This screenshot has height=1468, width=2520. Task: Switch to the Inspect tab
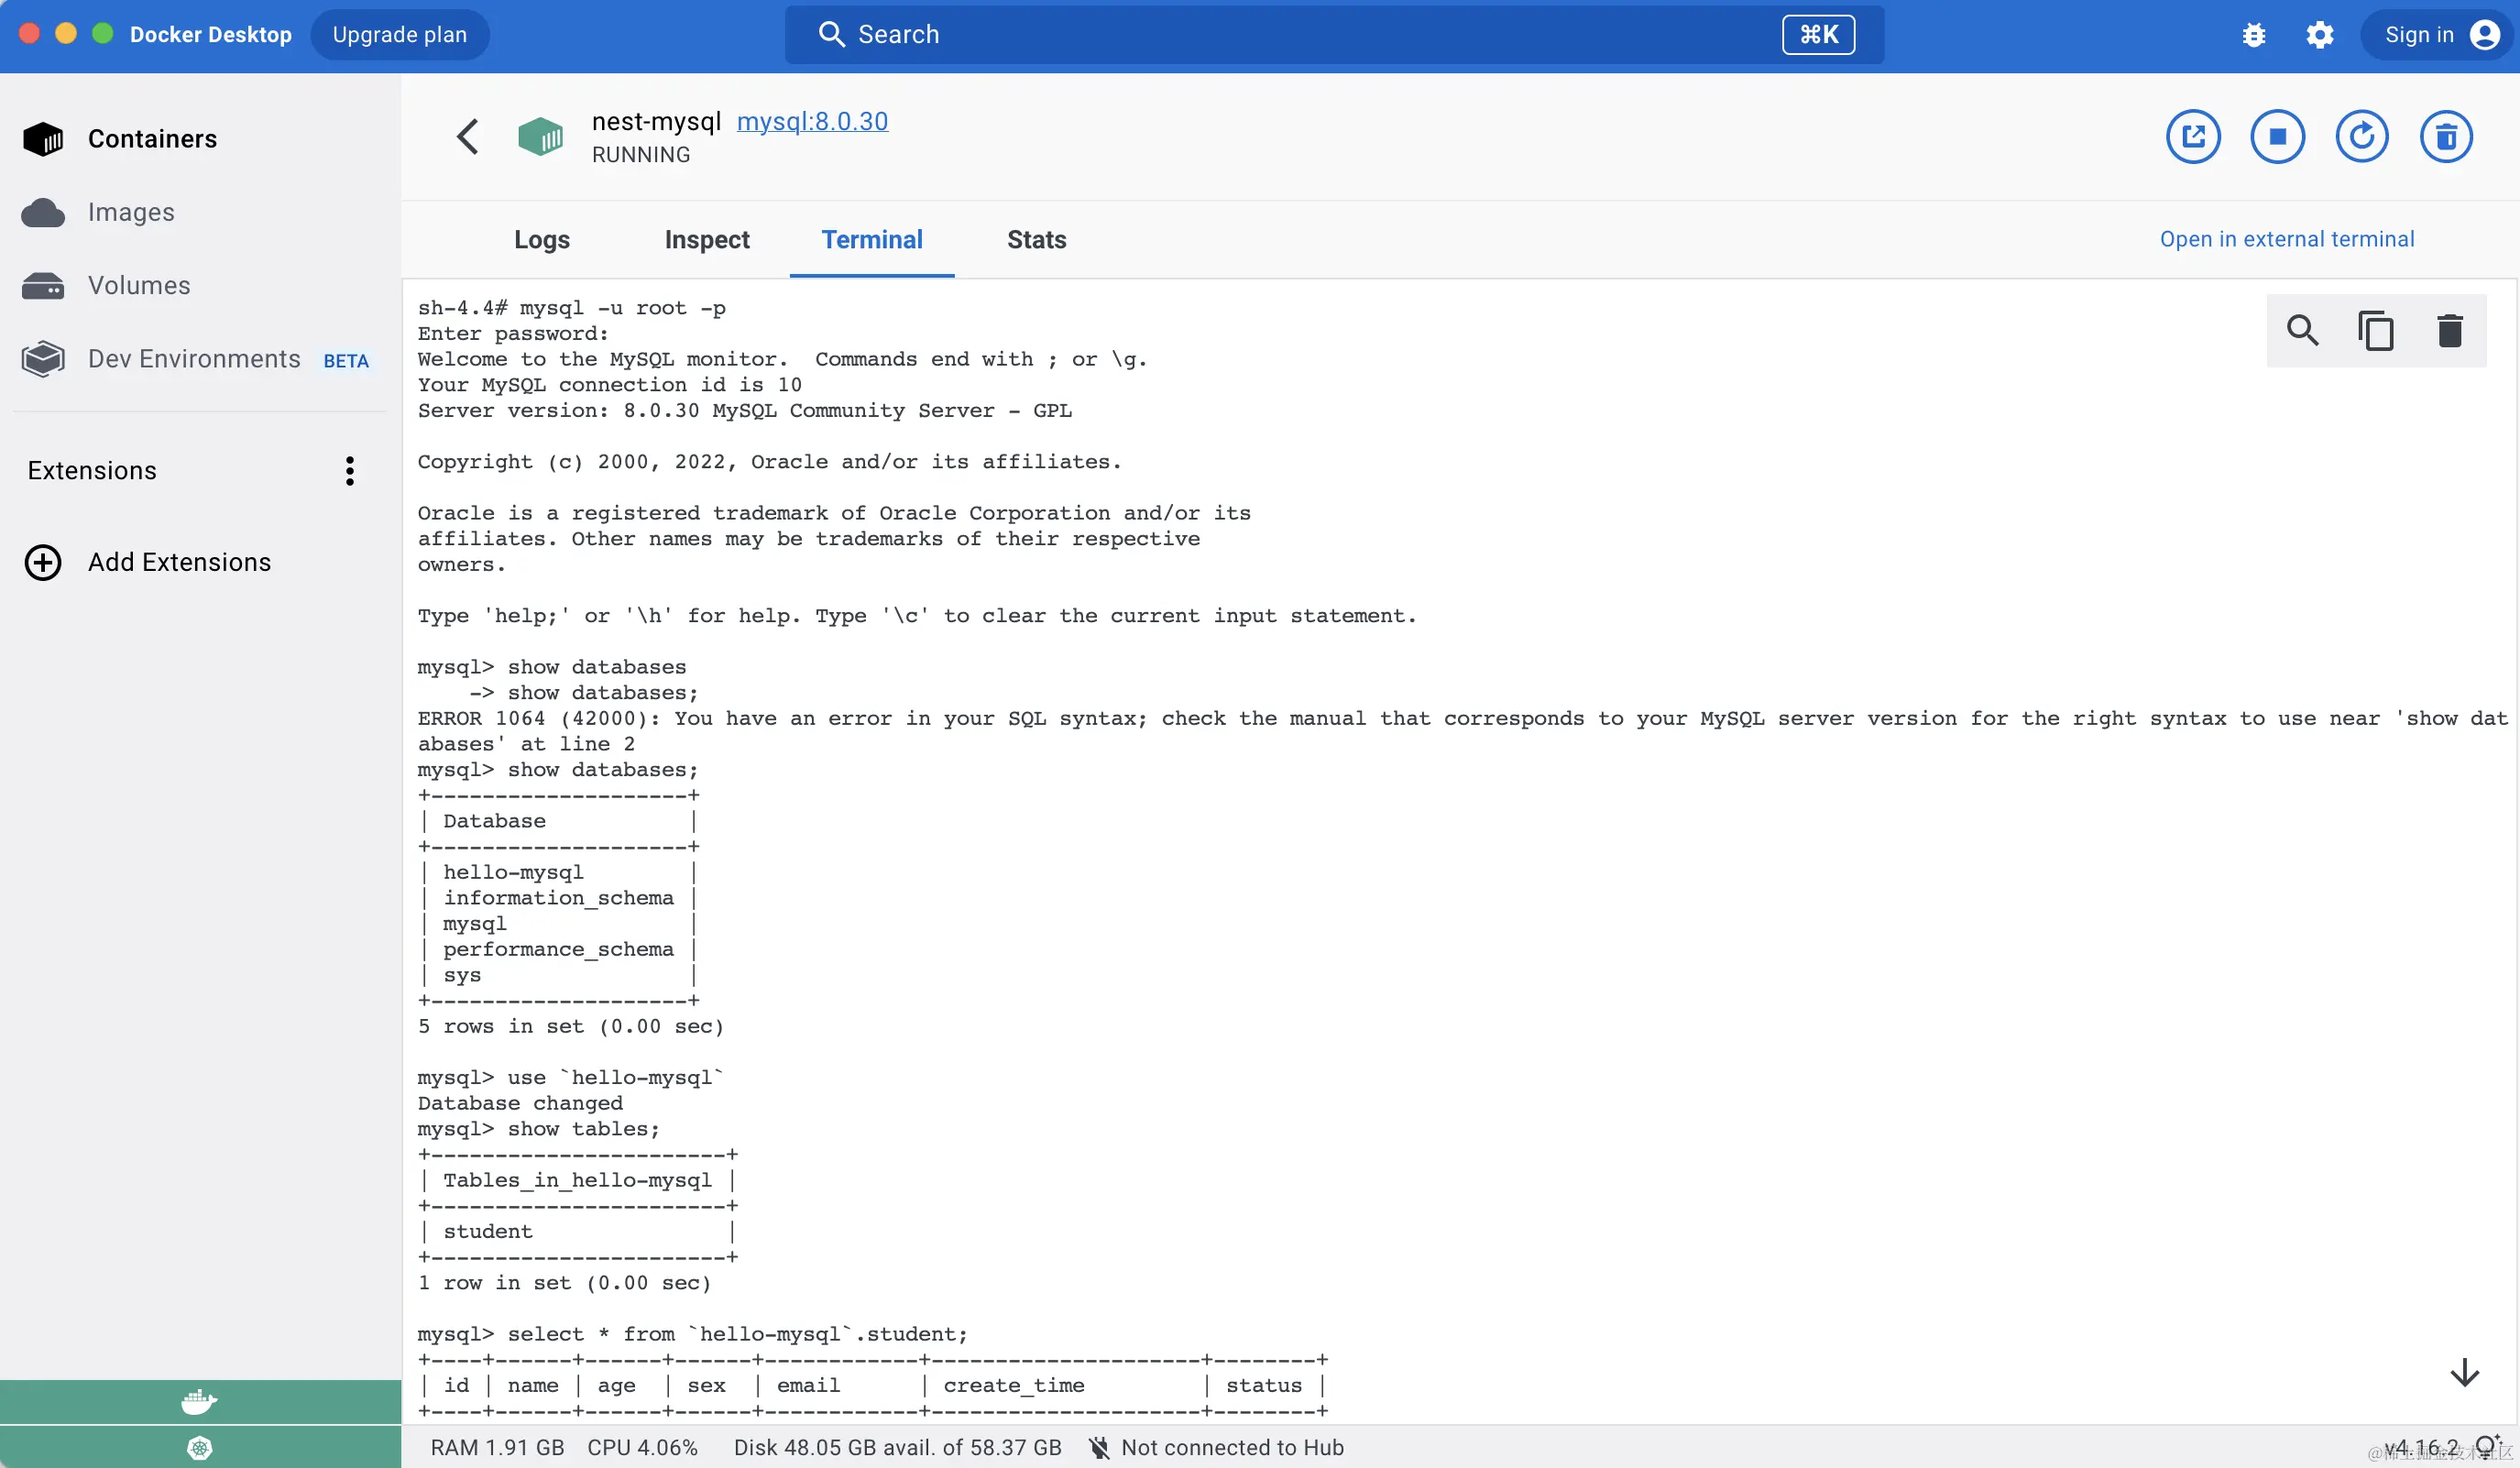click(706, 240)
